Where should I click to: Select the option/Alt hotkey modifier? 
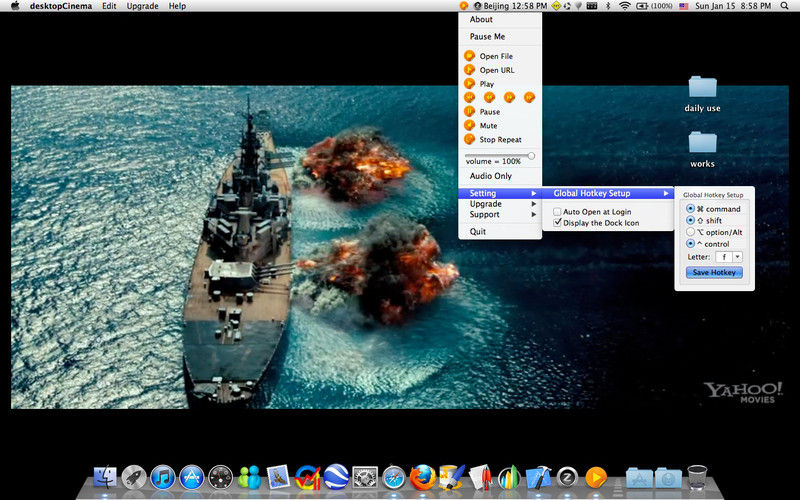pos(691,232)
